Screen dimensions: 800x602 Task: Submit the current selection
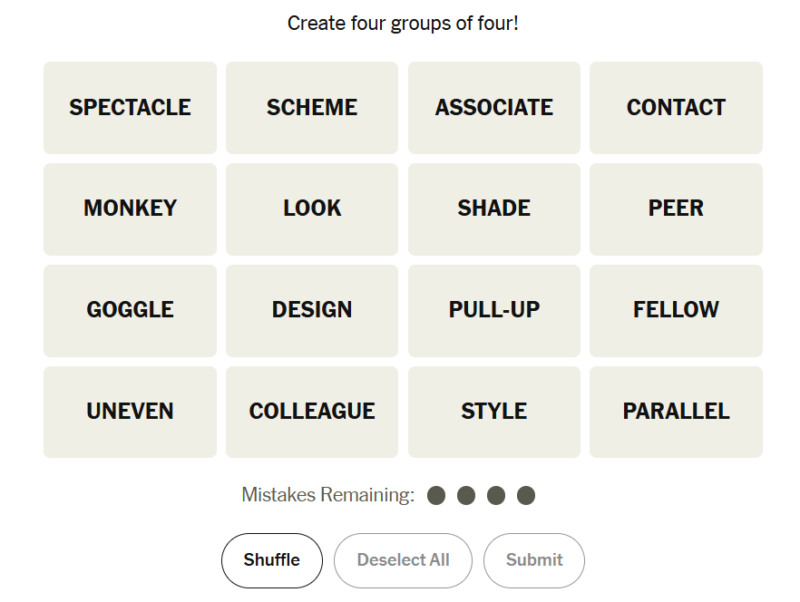tap(534, 560)
